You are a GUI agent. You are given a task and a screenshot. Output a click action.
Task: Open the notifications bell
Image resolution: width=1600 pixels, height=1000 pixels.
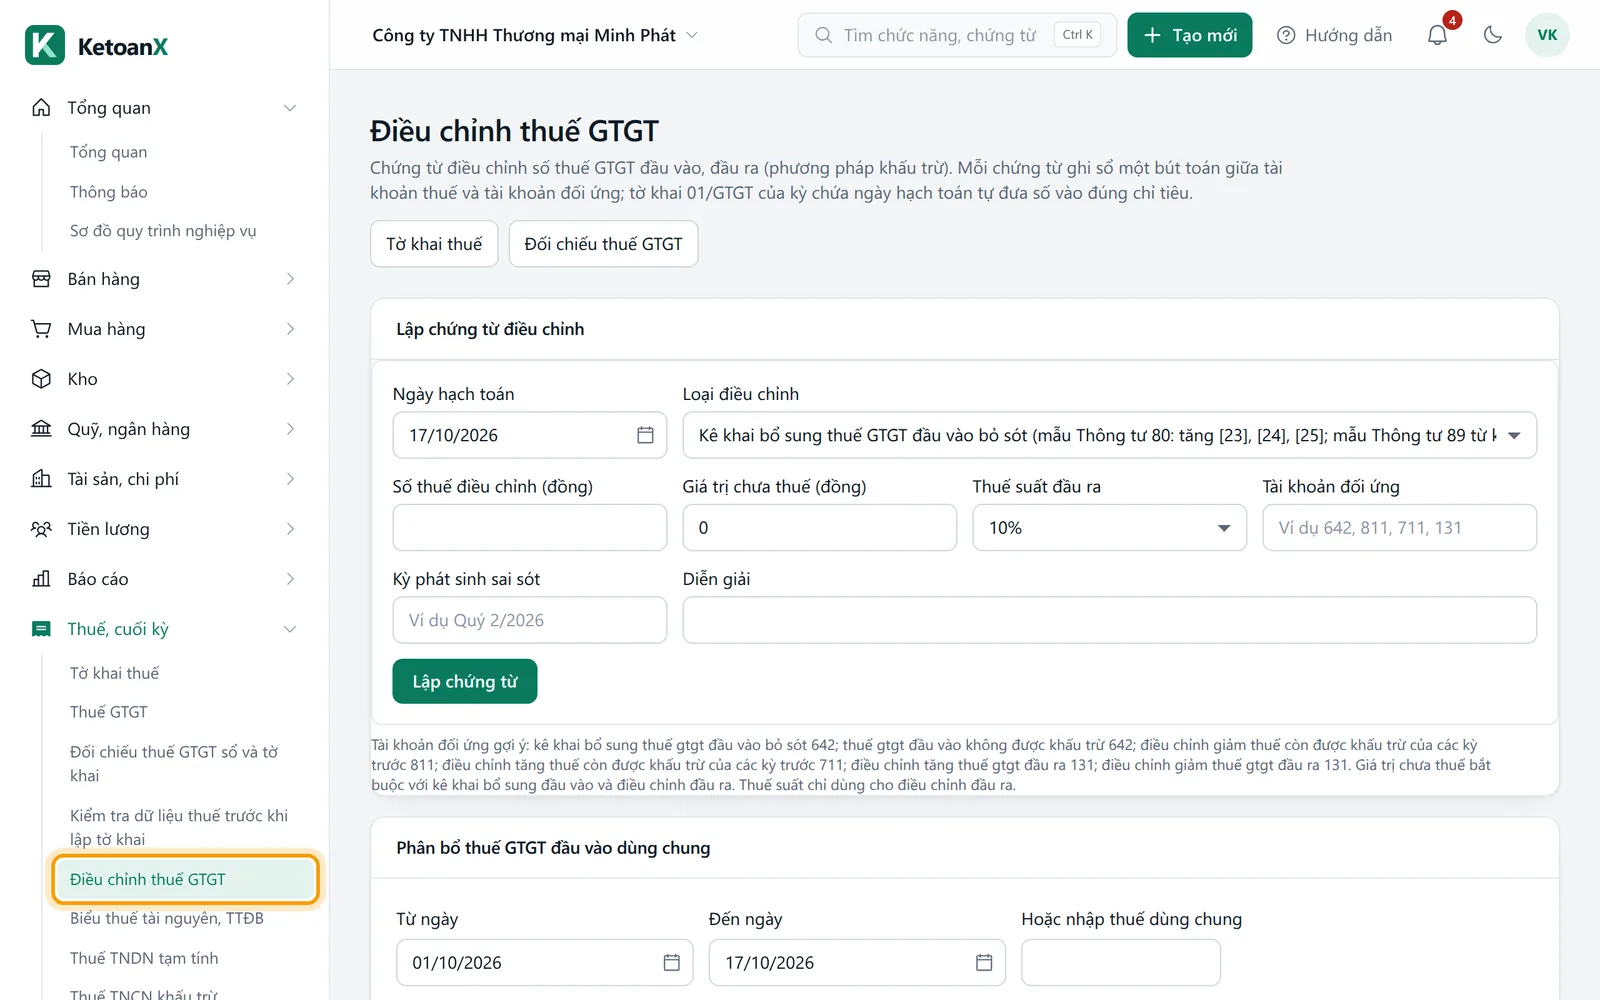[x=1437, y=35]
